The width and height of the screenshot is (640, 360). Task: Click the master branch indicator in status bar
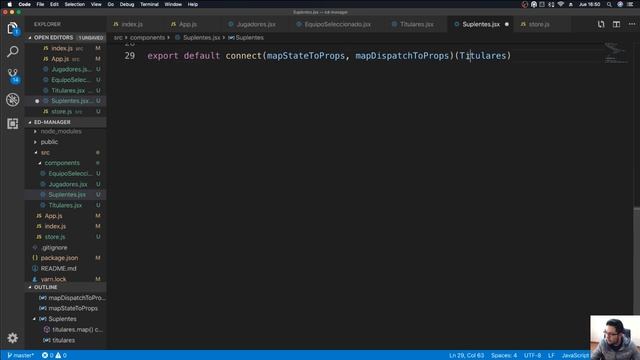(x=20, y=356)
